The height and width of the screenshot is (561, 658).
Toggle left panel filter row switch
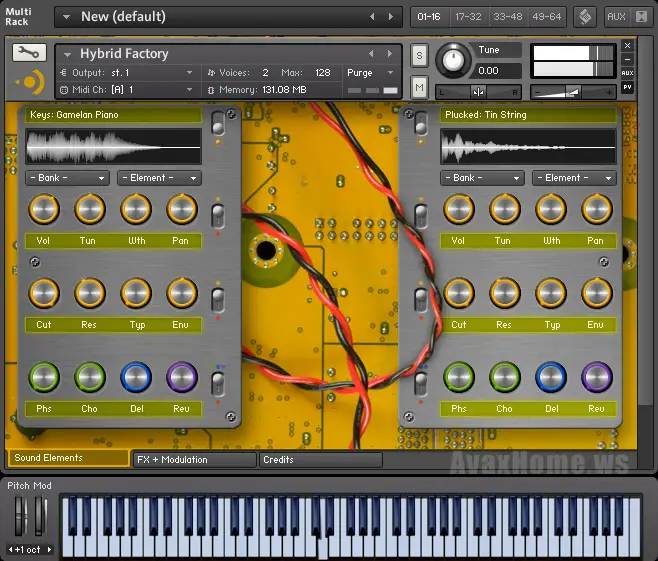[218, 300]
